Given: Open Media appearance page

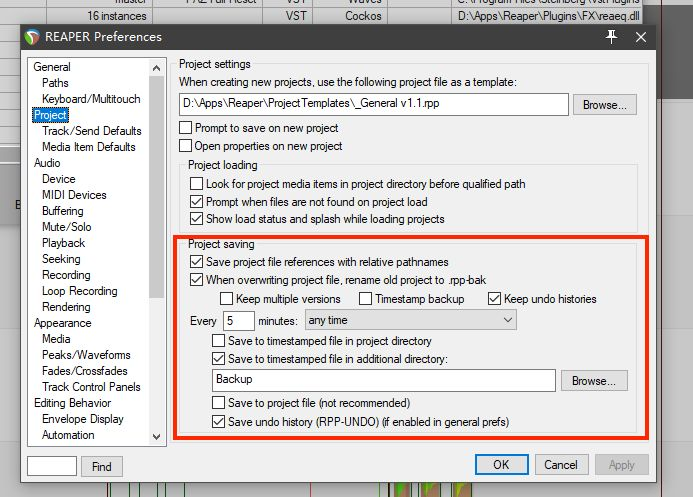Looking at the screenshot, I should click(56, 339).
